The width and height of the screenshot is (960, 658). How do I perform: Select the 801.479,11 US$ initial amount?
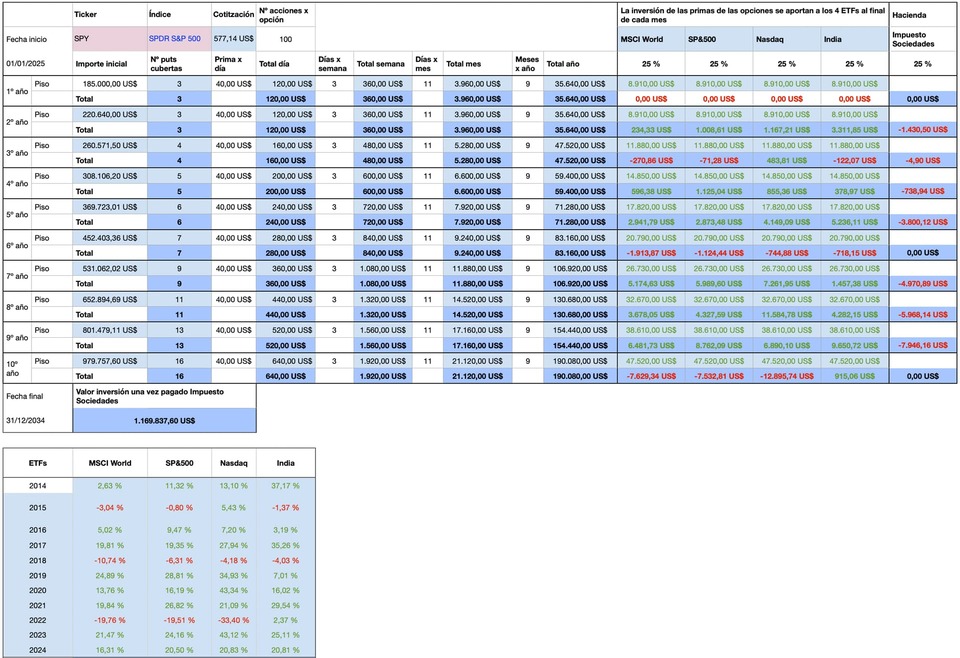coord(110,331)
